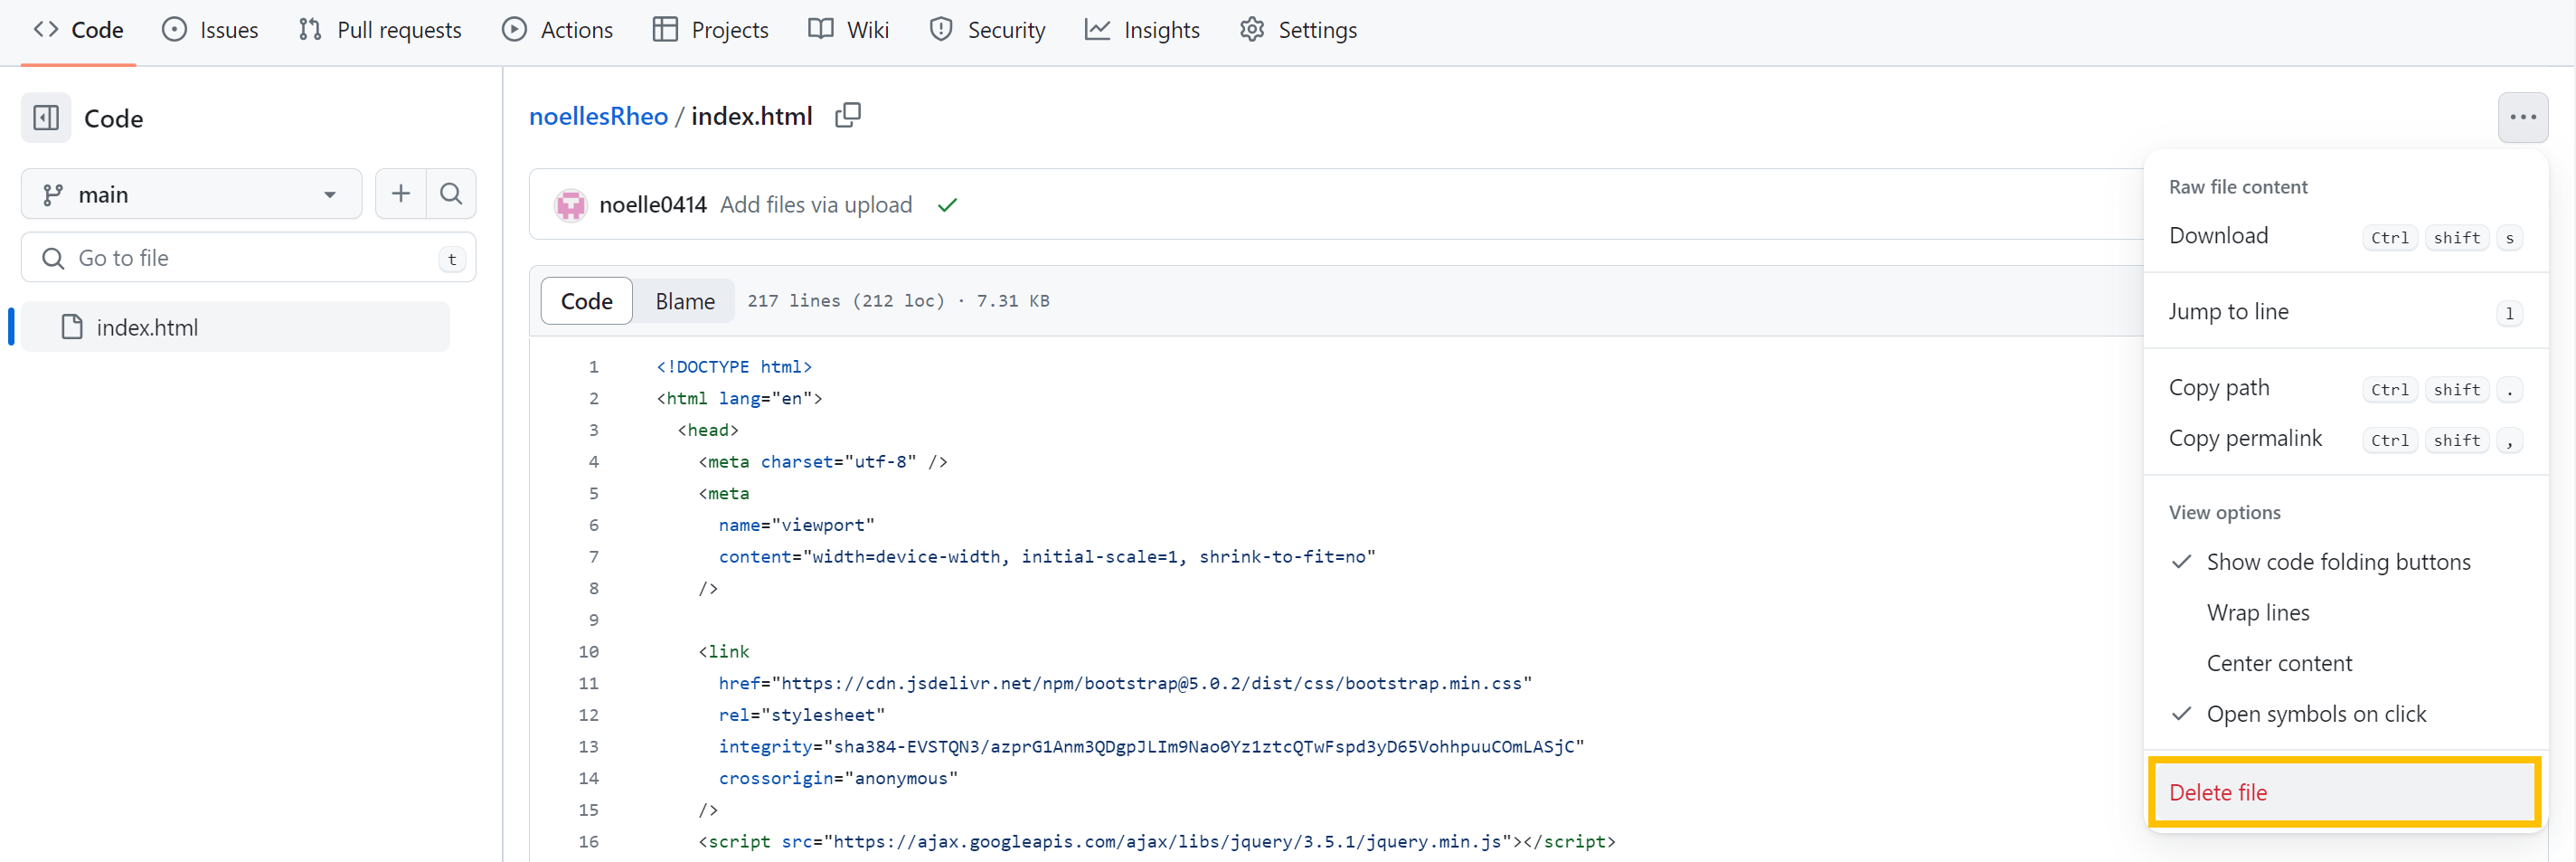
Task: Click line number 1 in code
Action: point(593,367)
